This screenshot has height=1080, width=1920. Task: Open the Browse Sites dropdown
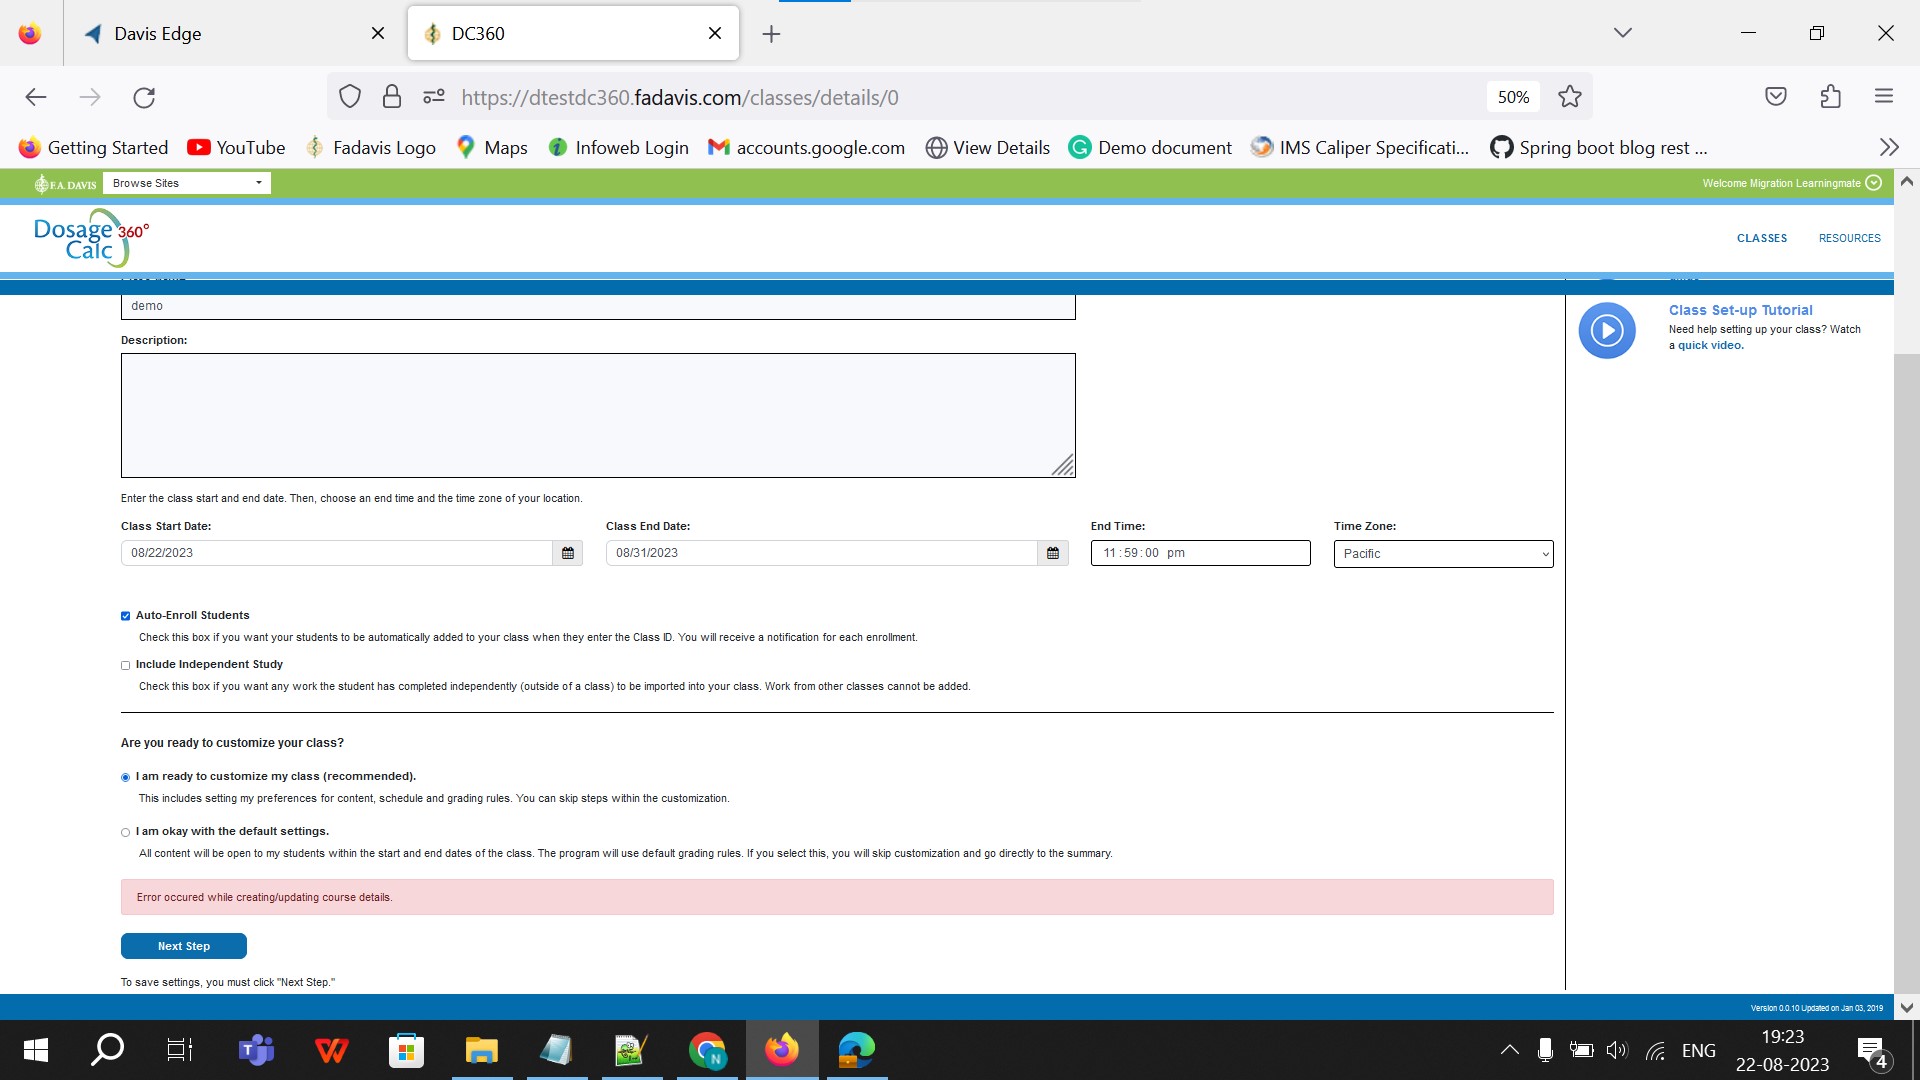[x=187, y=183]
